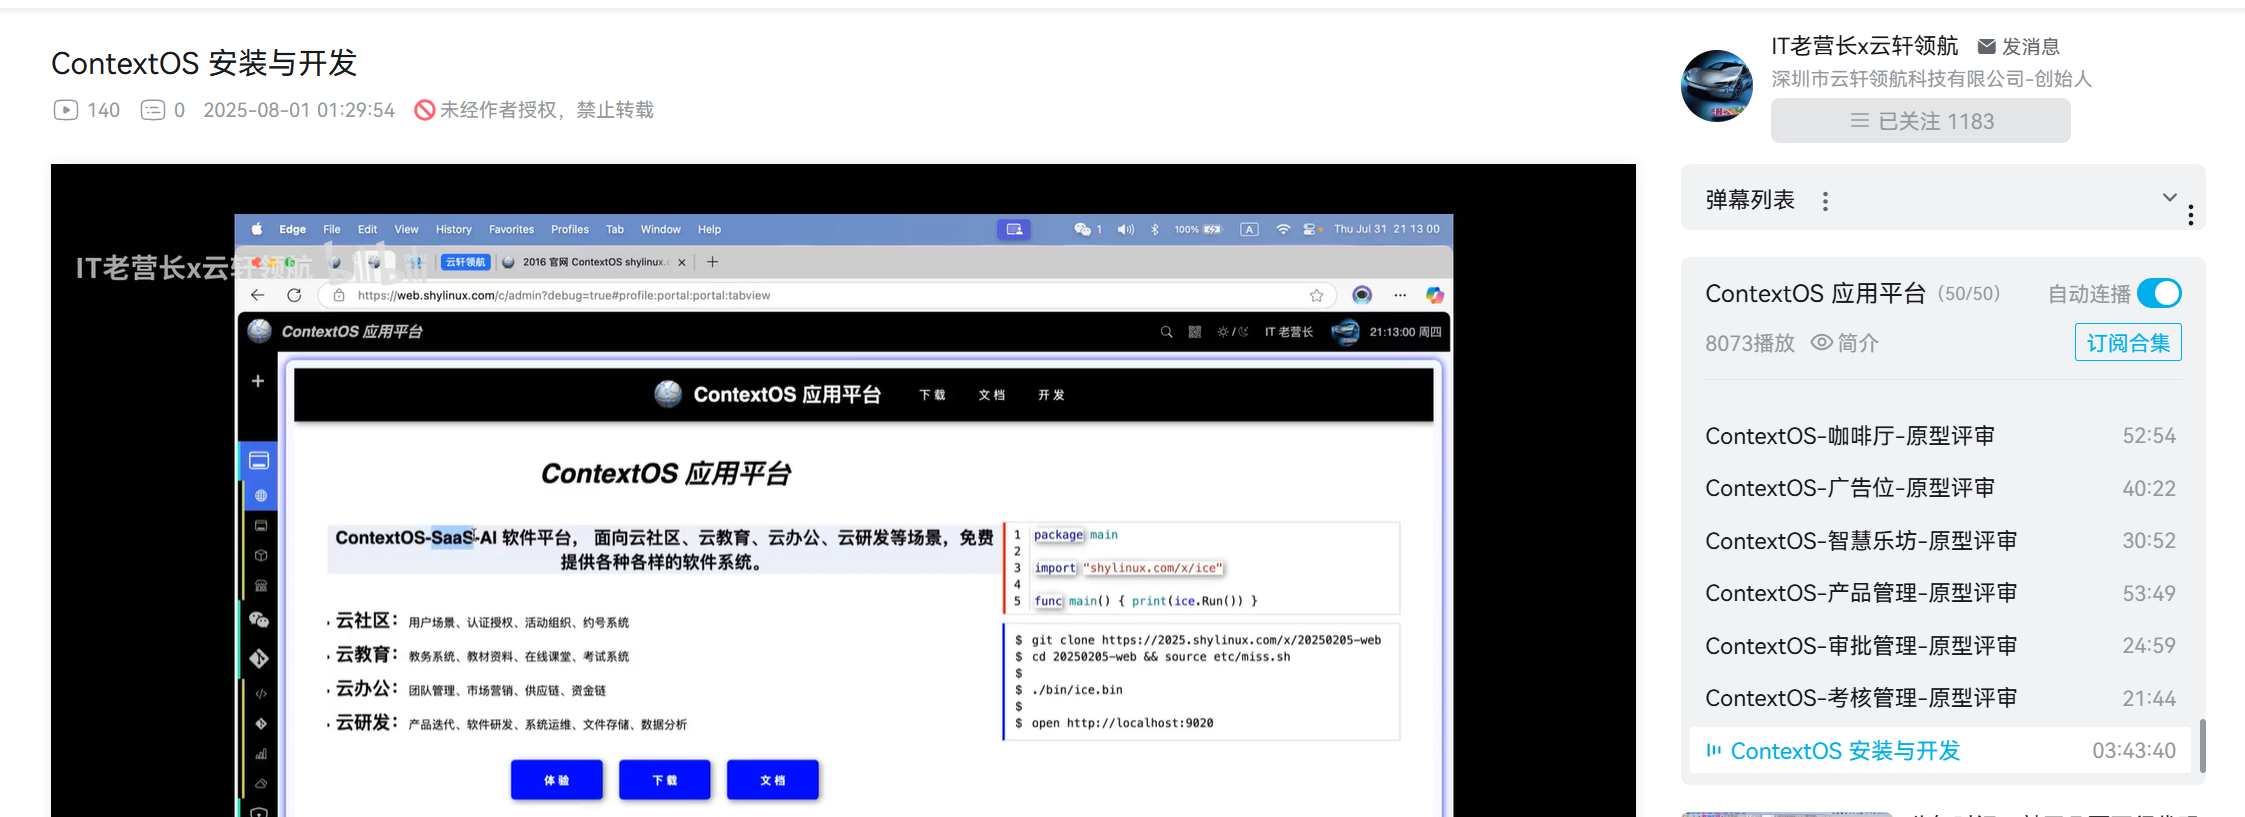Image resolution: width=2245 pixels, height=817 pixels.
Task: Open the uploader avatar with the car image
Action: click(1717, 86)
